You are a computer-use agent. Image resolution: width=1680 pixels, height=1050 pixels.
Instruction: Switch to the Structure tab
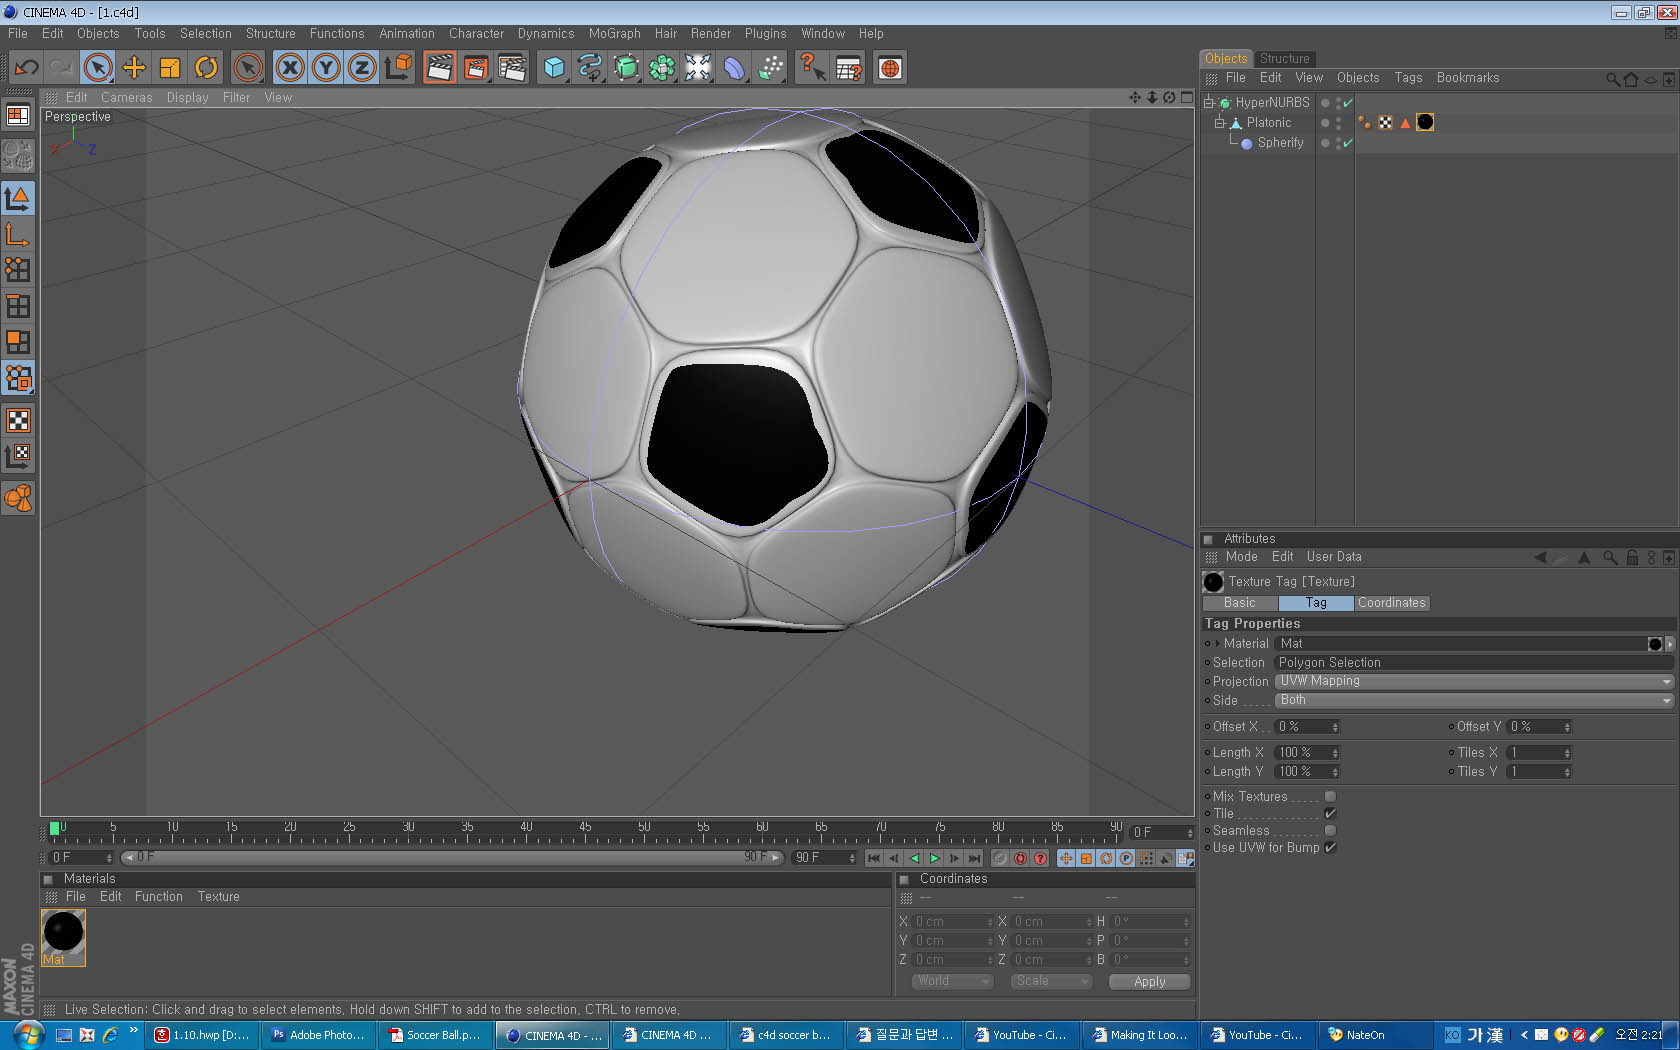pyautogui.click(x=1284, y=58)
